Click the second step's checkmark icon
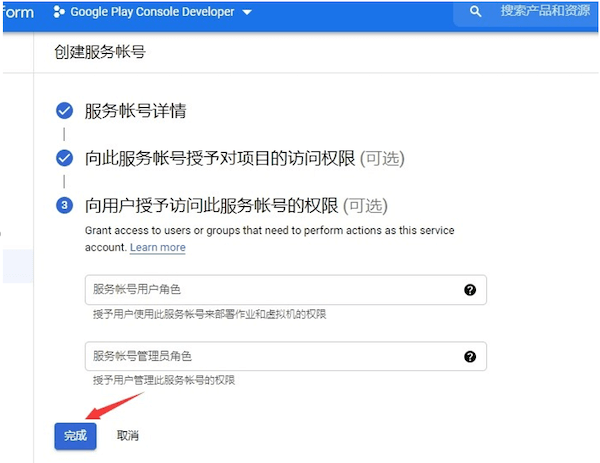This screenshot has width=600, height=463. [64, 158]
